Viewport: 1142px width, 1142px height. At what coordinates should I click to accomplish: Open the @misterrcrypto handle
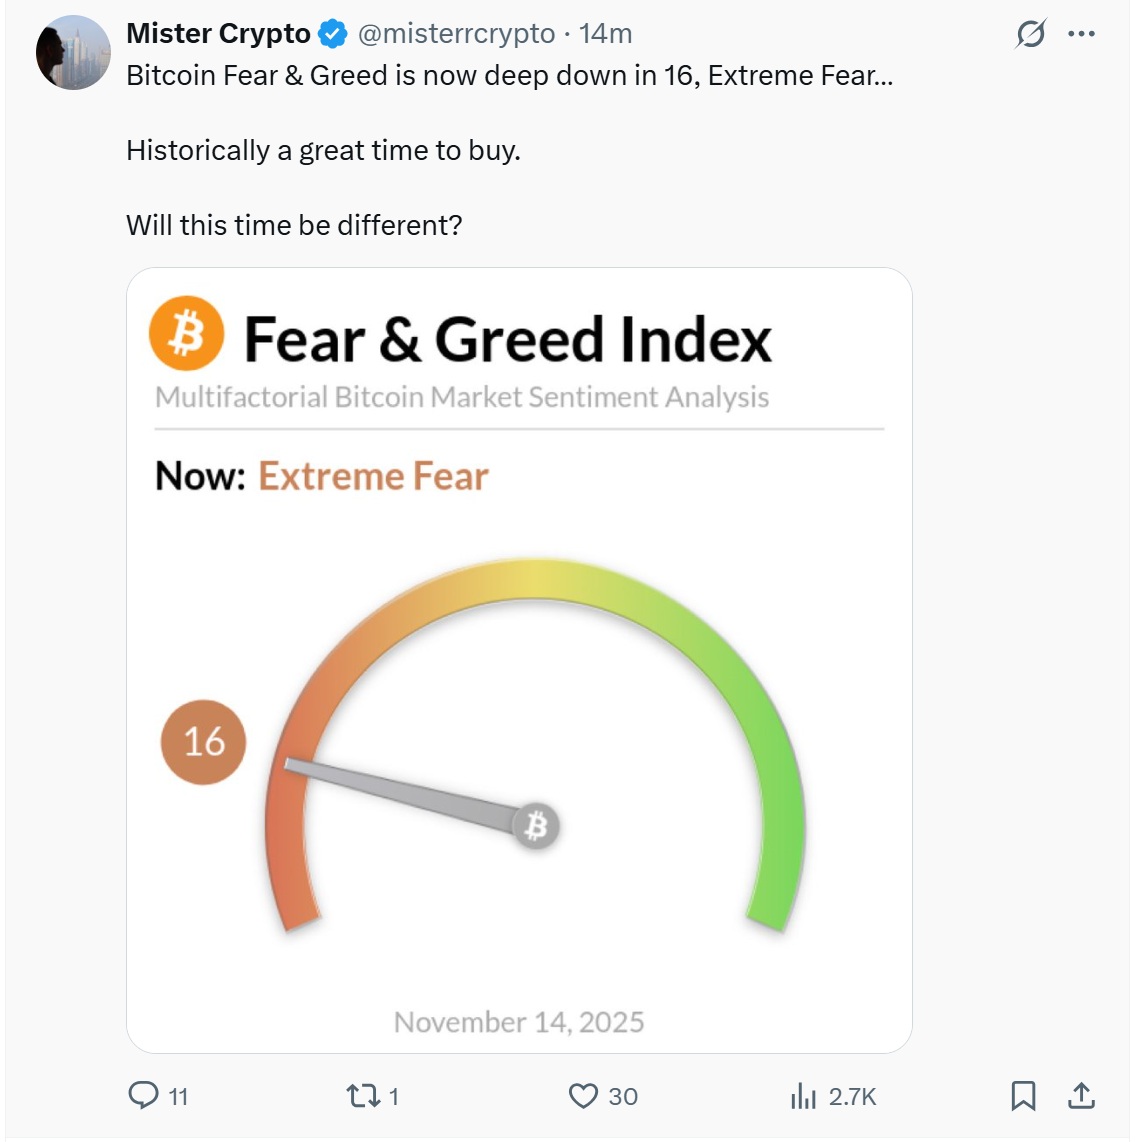456,33
